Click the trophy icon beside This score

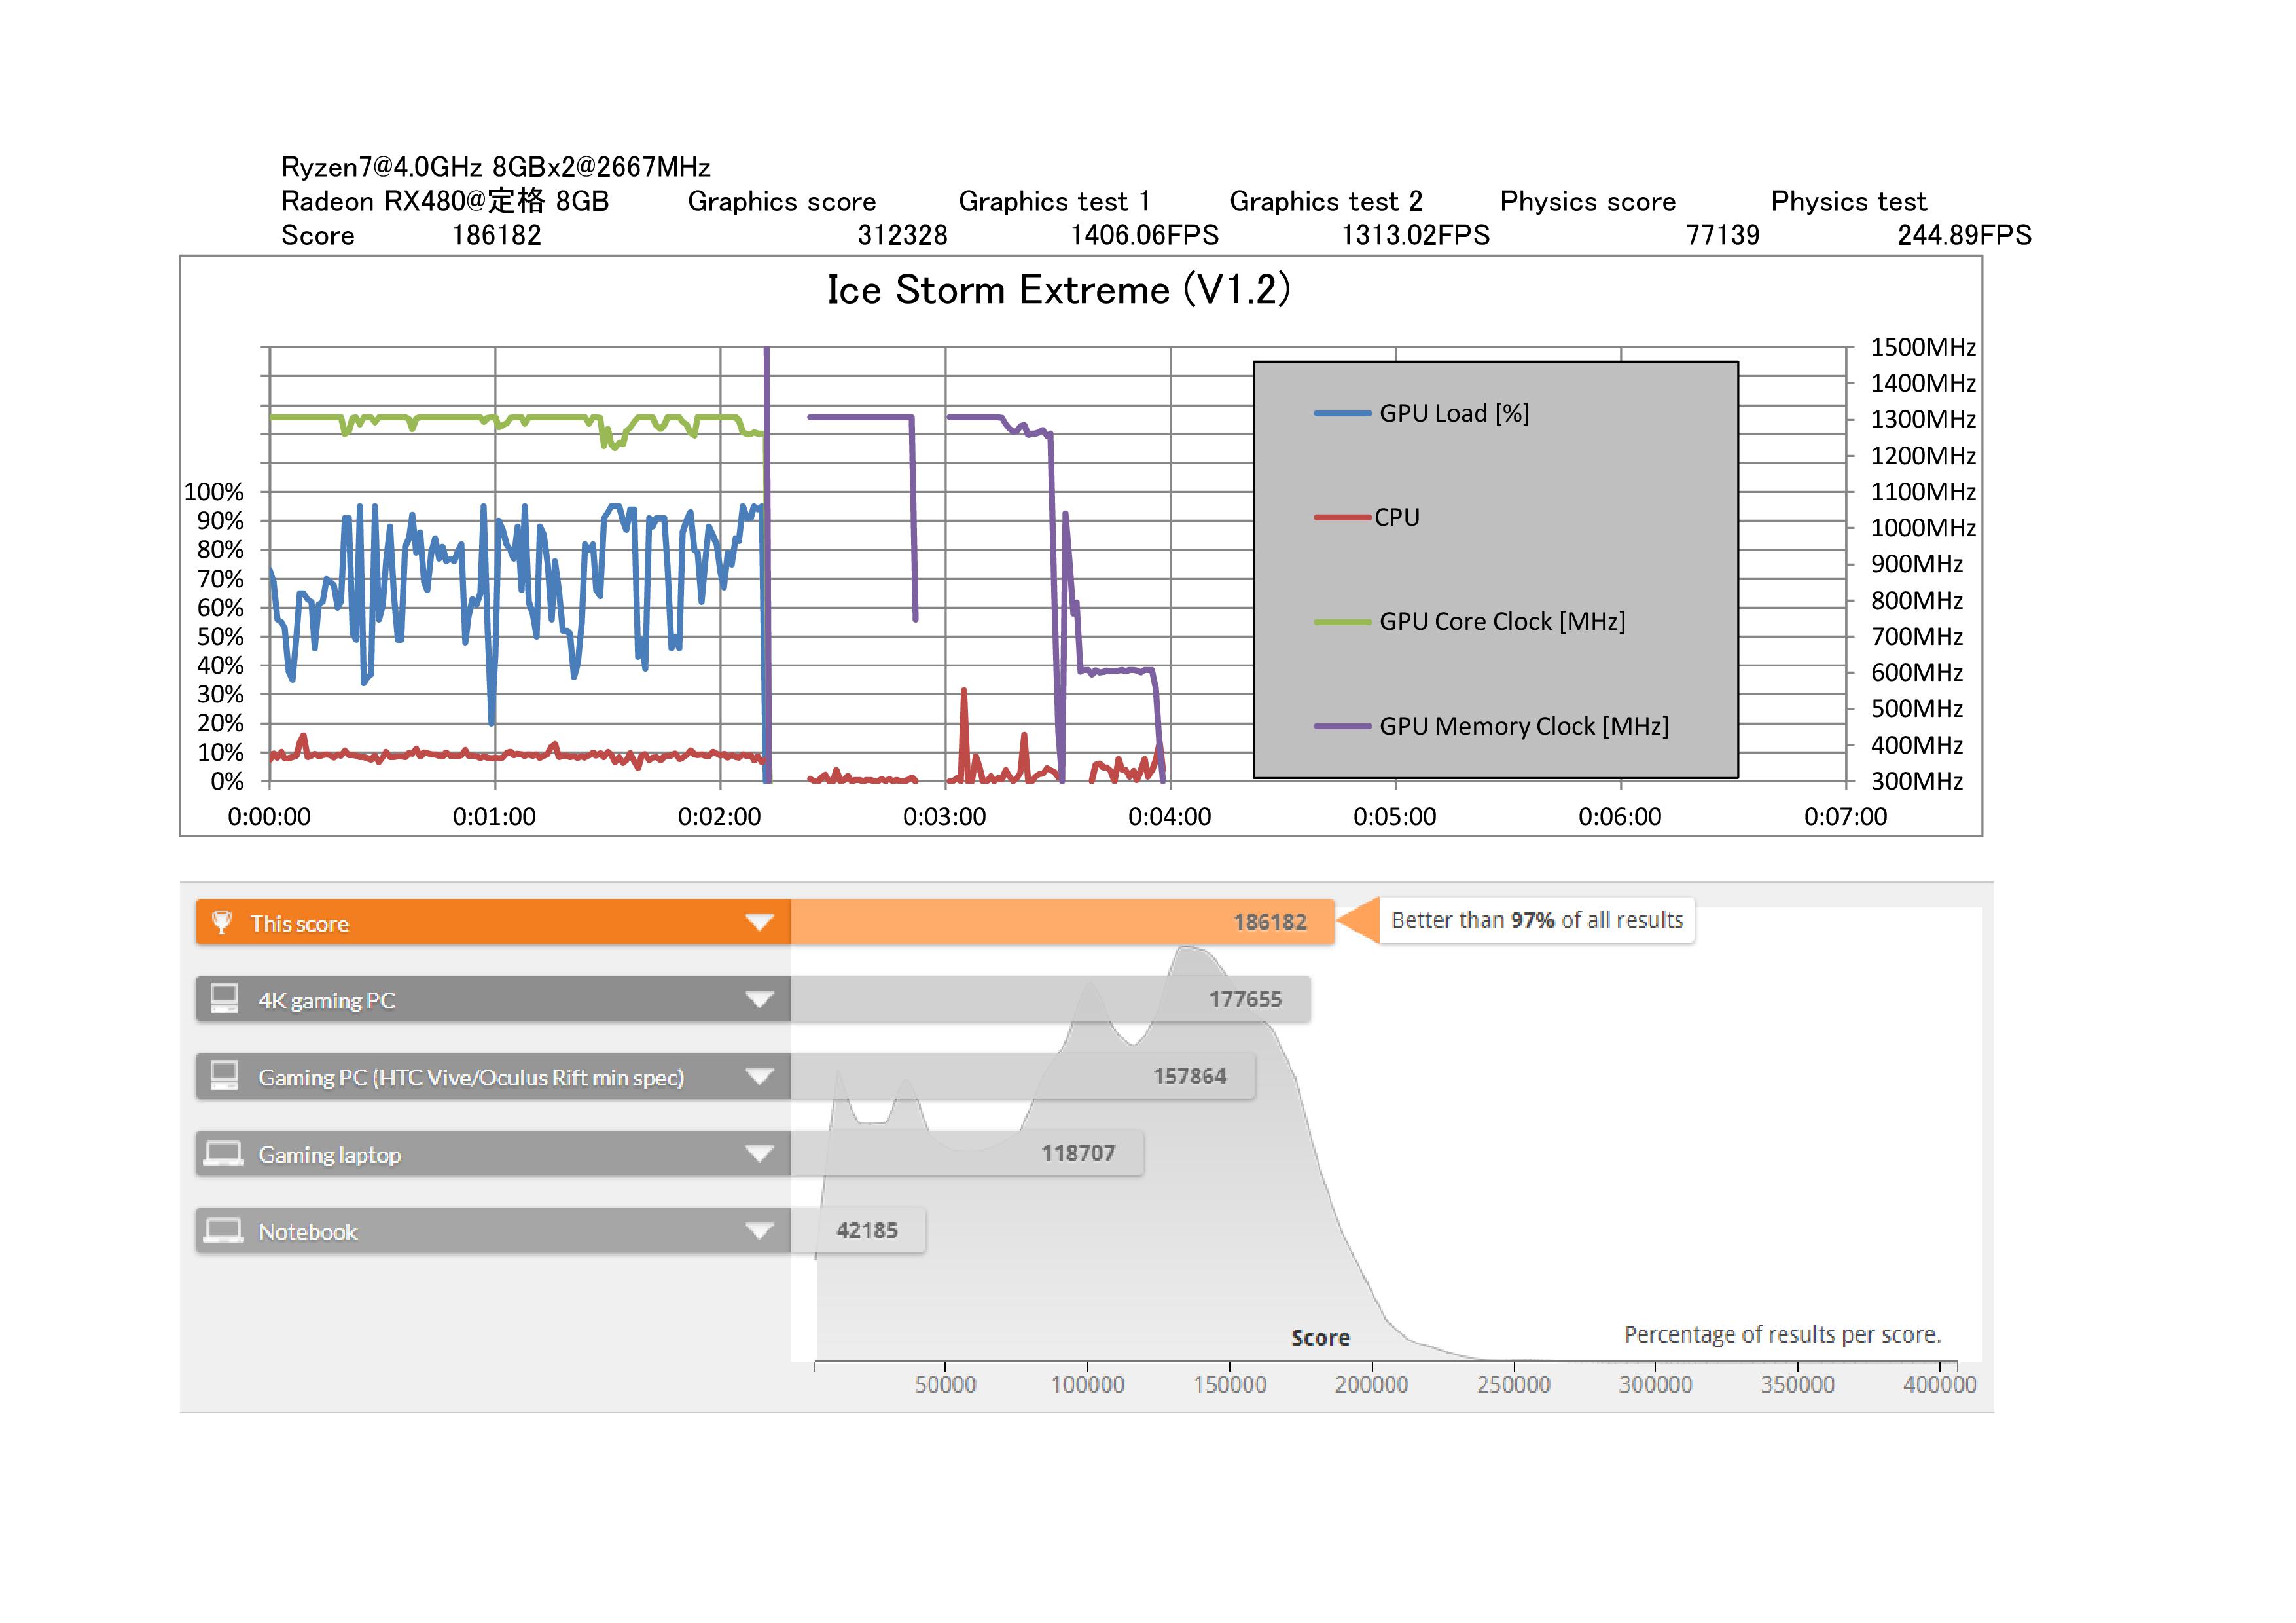222,922
